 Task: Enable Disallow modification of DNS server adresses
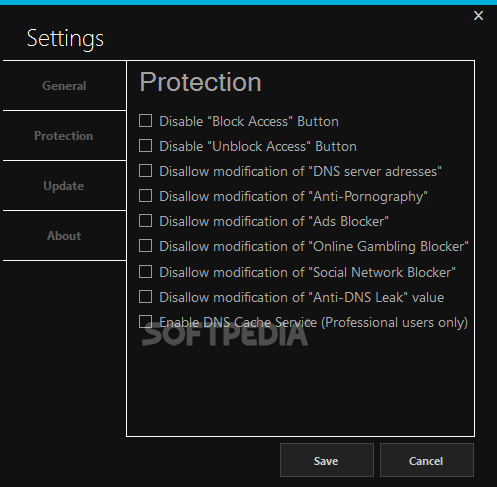pos(145,171)
